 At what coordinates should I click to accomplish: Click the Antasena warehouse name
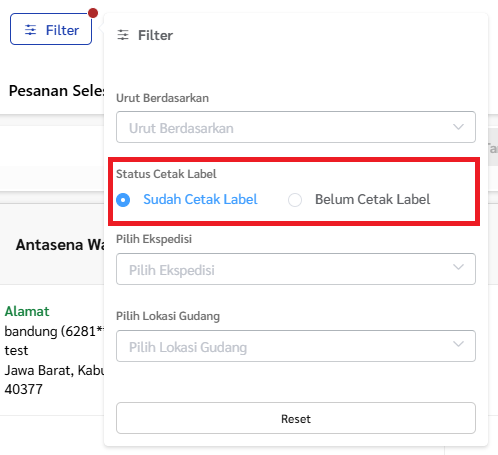(x=60, y=245)
